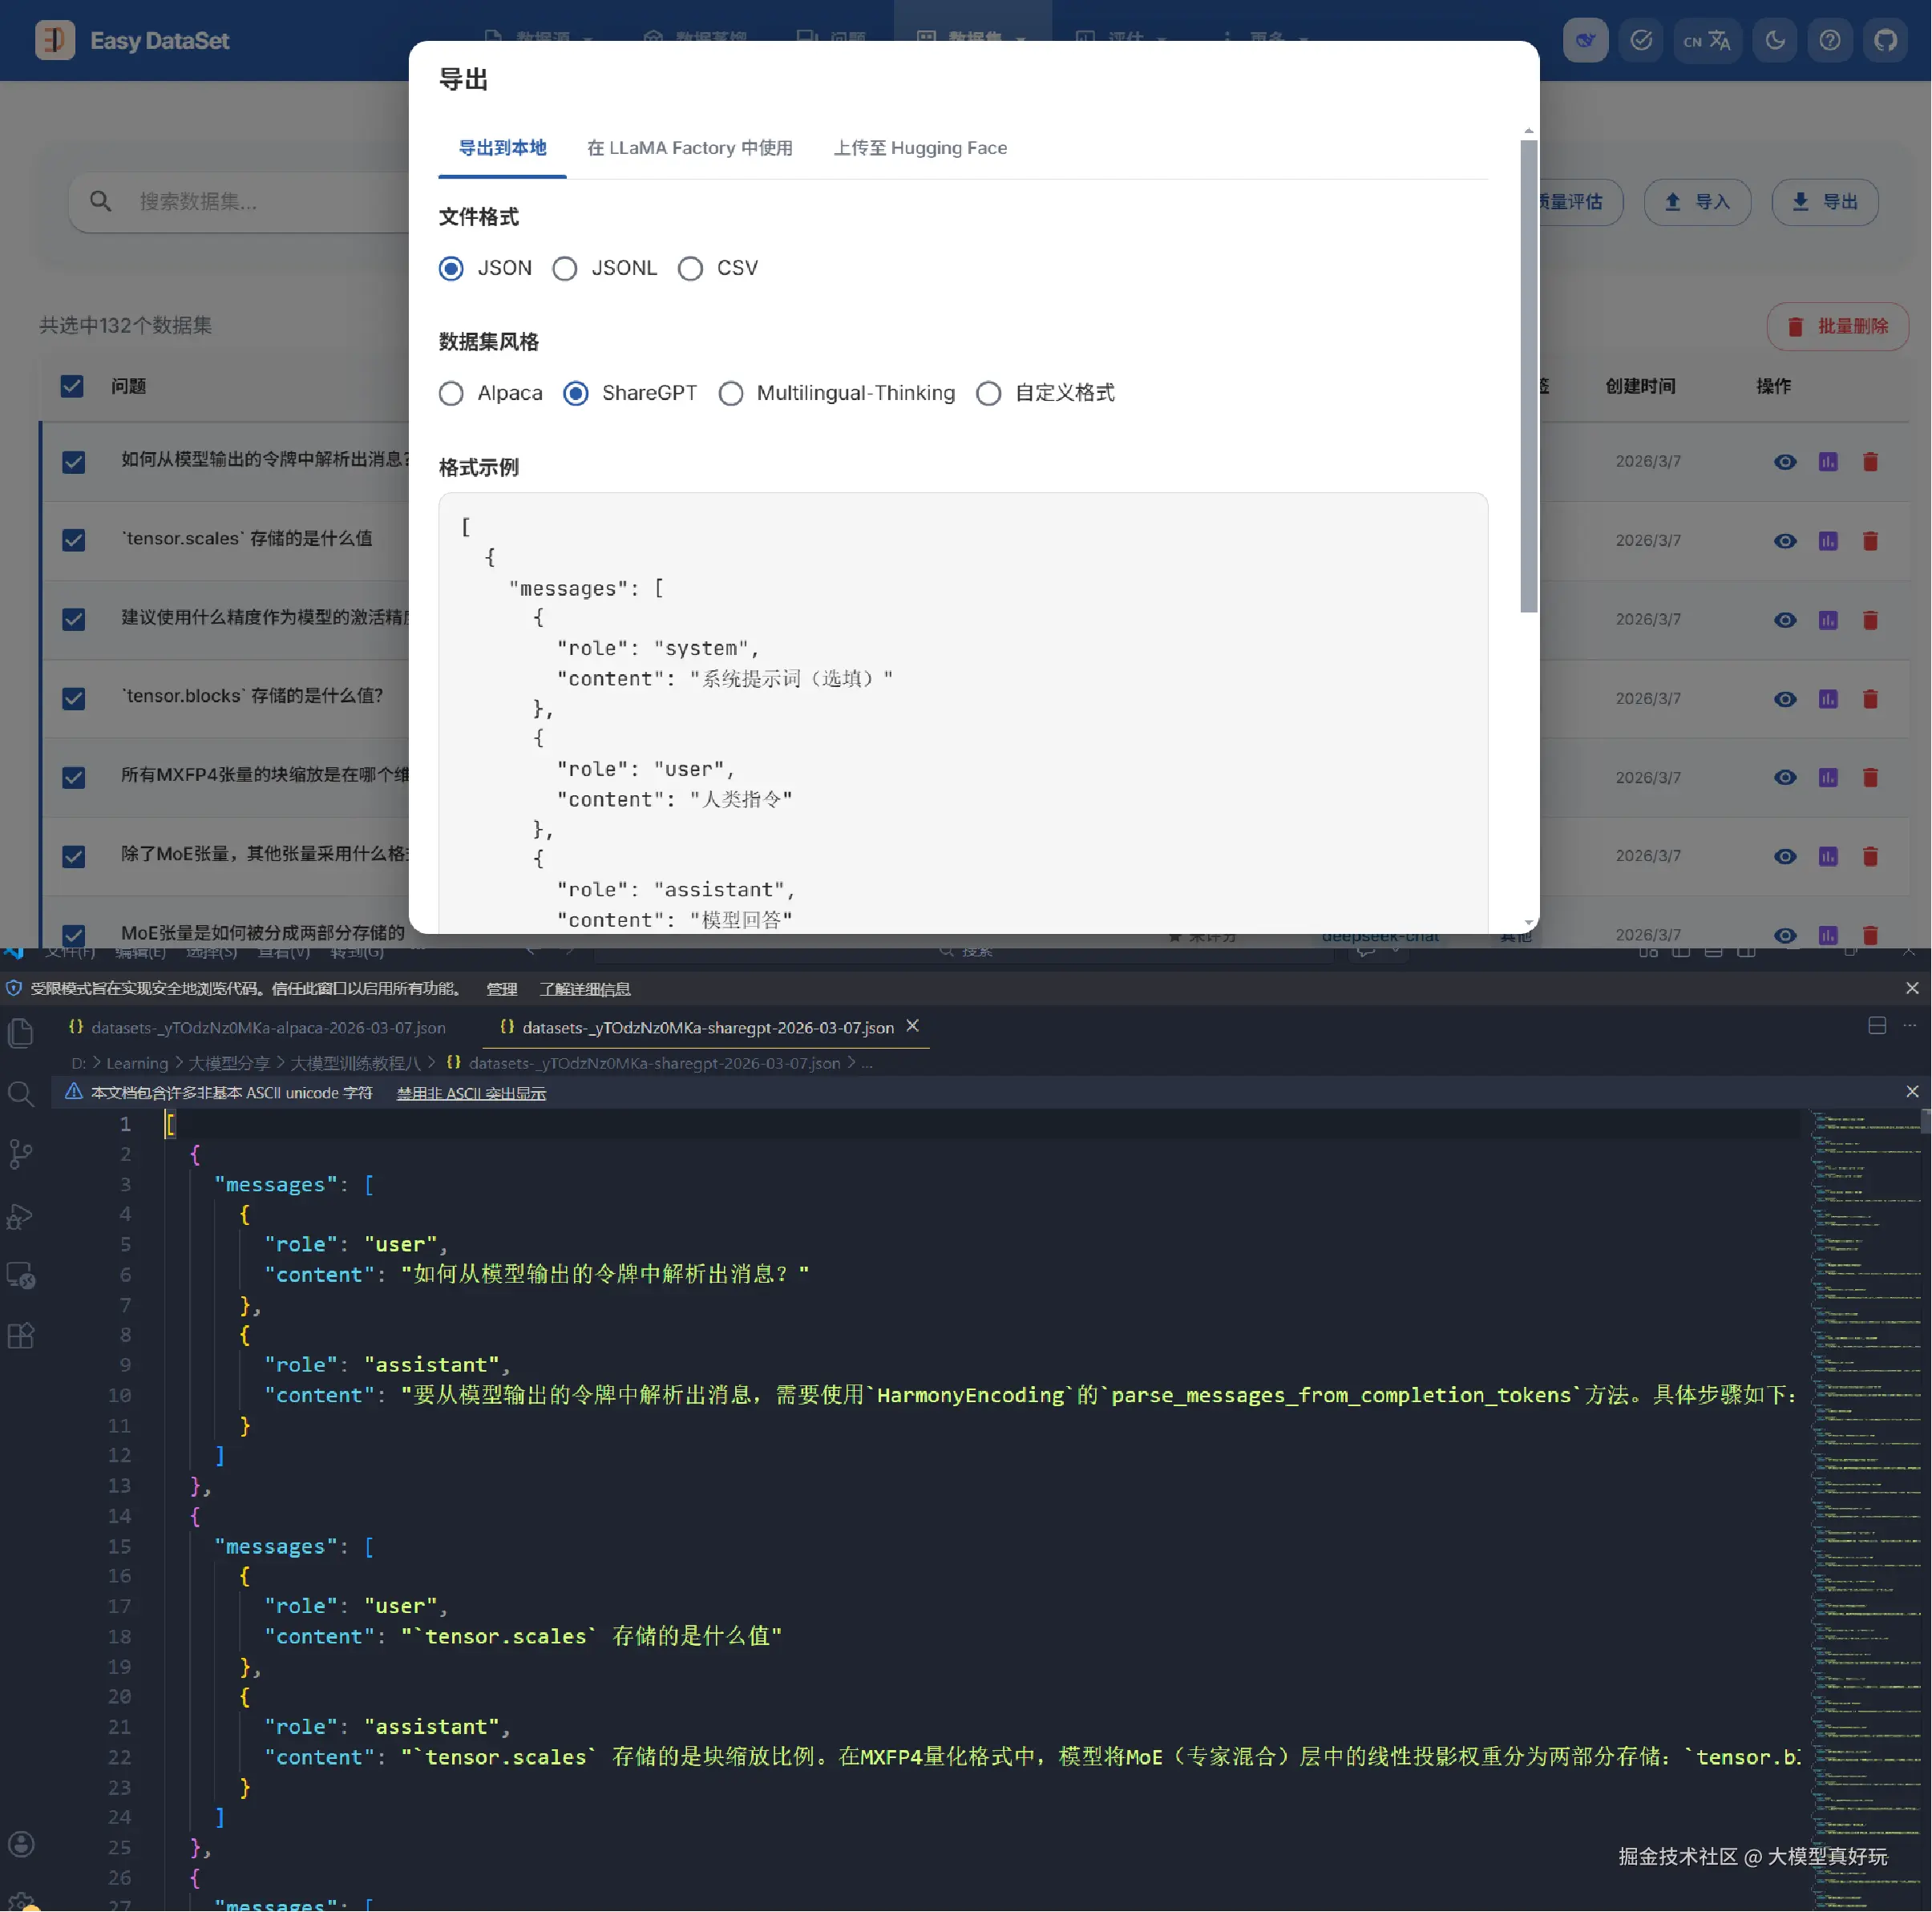Click 了解详细信息 link in restricted mode bar

585,989
